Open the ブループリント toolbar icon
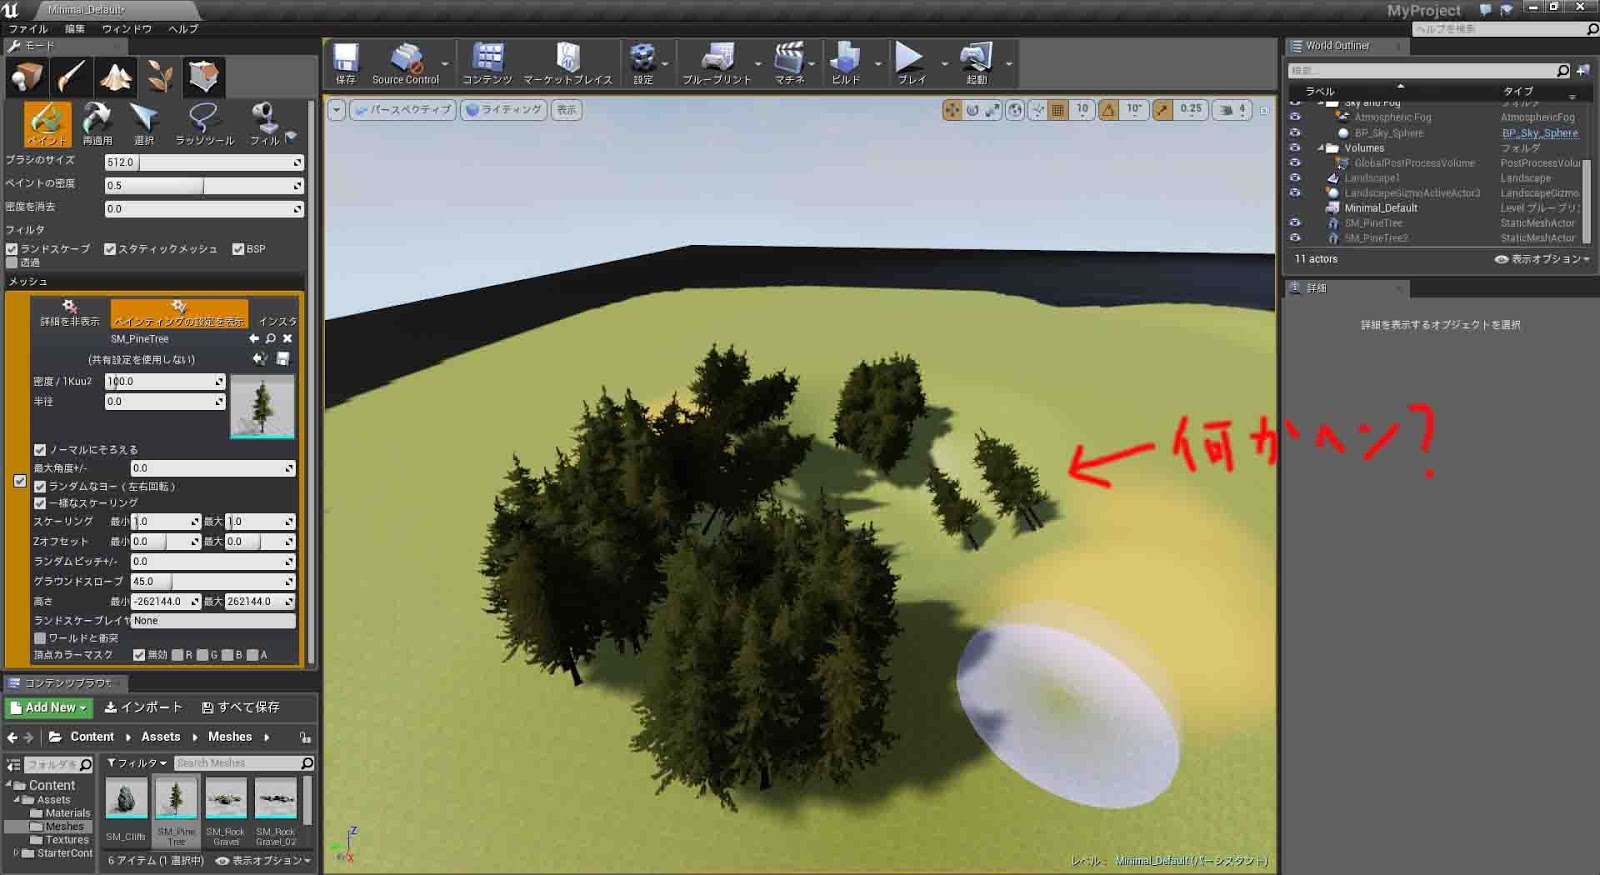1600x875 pixels. [x=717, y=64]
